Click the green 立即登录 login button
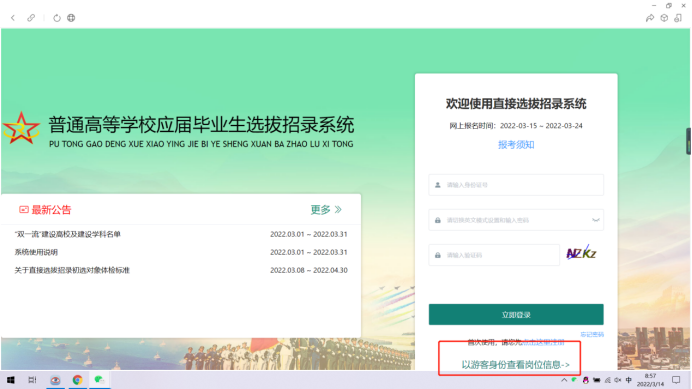The image size is (692, 389). pos(516,314)
